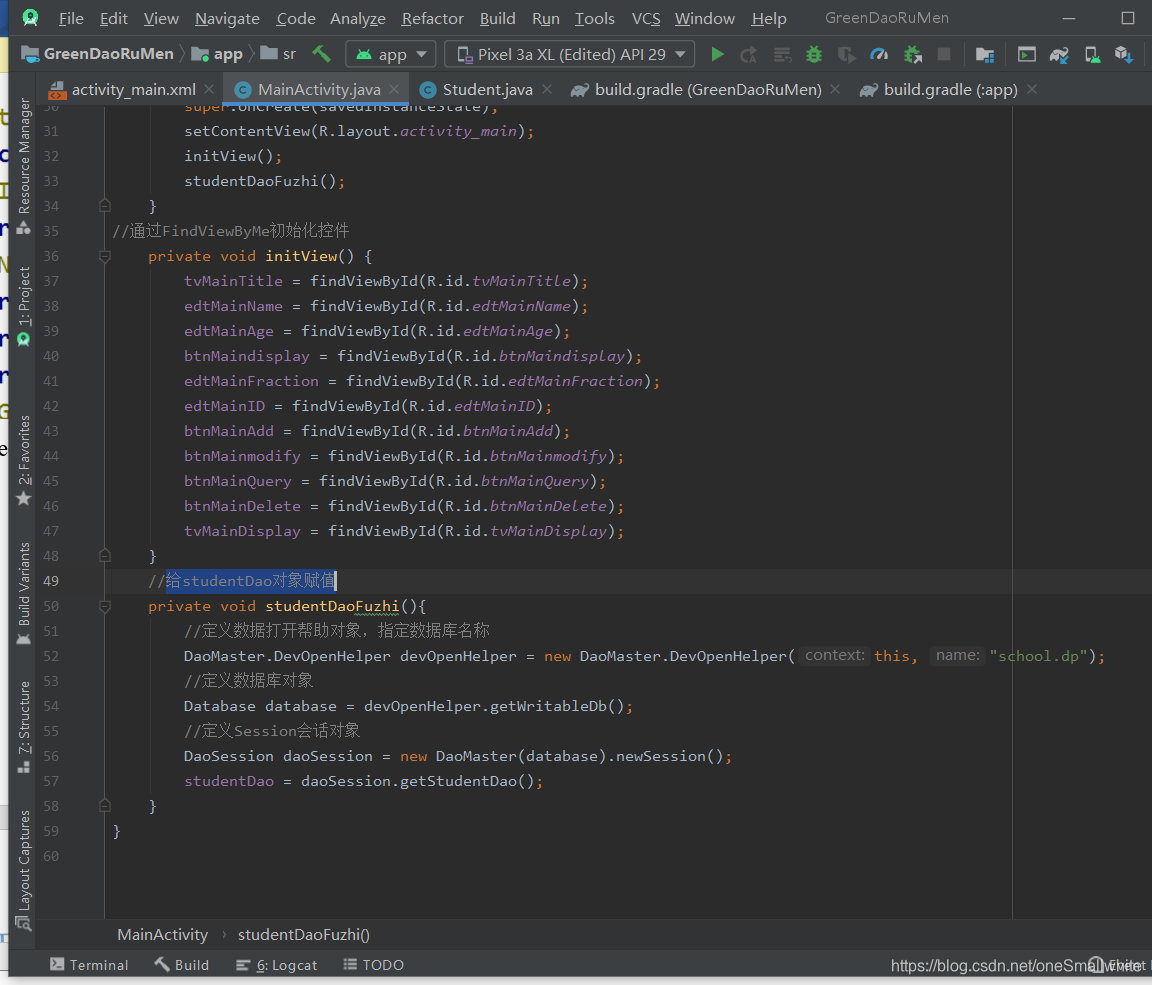Open the Refactor menu
This screenshot has width=1152, height=985.
click(x=432, y=18)
